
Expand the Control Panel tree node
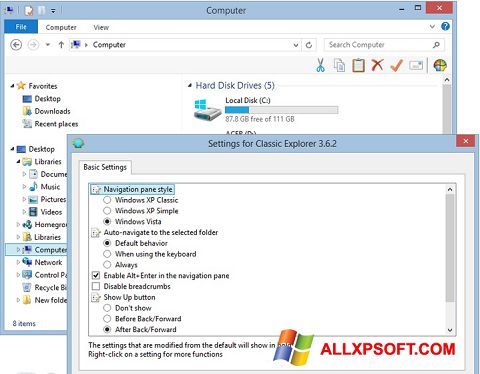(x=18, y=275)
